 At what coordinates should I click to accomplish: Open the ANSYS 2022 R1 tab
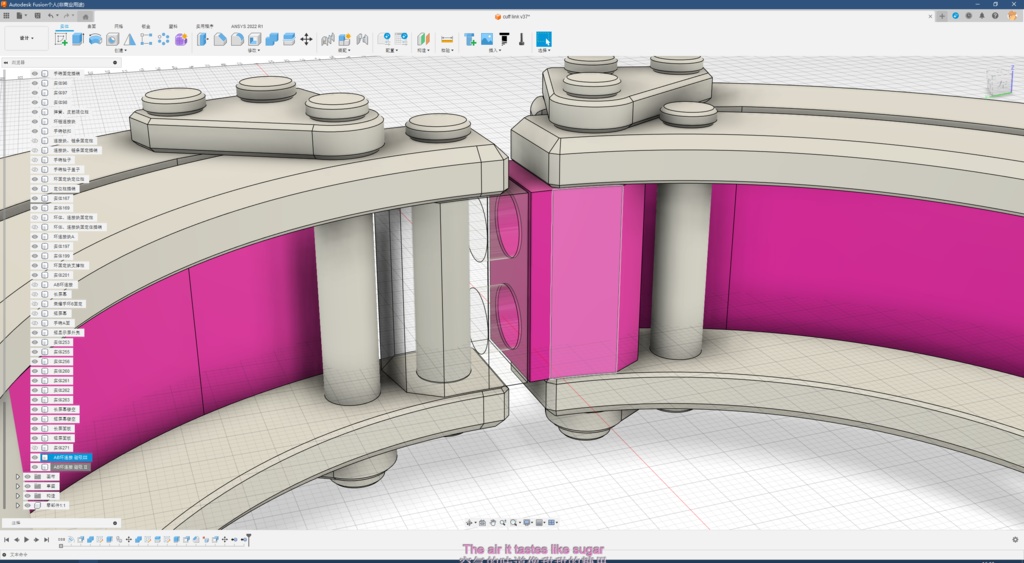pyautogui.click(x=245, y=26)
